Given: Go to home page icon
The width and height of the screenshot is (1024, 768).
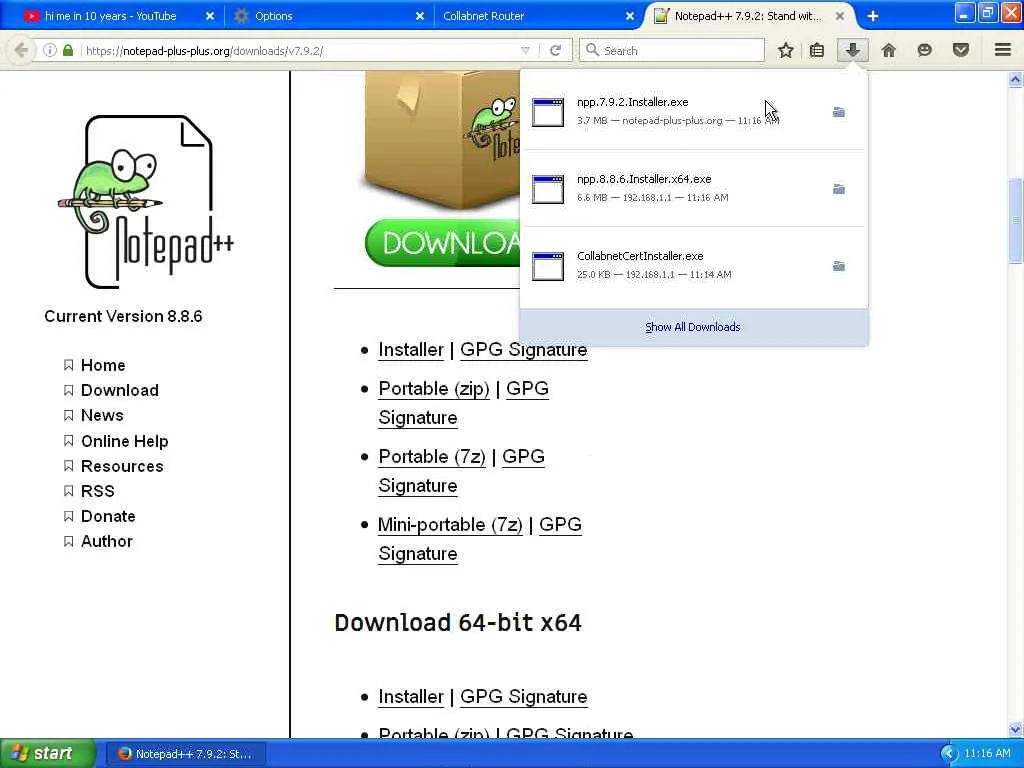Looking at the screenshot, I should click(888, 50).
